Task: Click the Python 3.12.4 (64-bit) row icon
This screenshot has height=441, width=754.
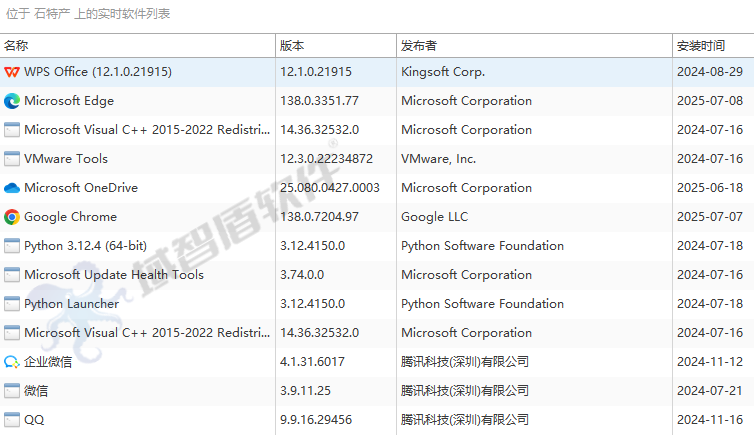Action: [12, 246]
